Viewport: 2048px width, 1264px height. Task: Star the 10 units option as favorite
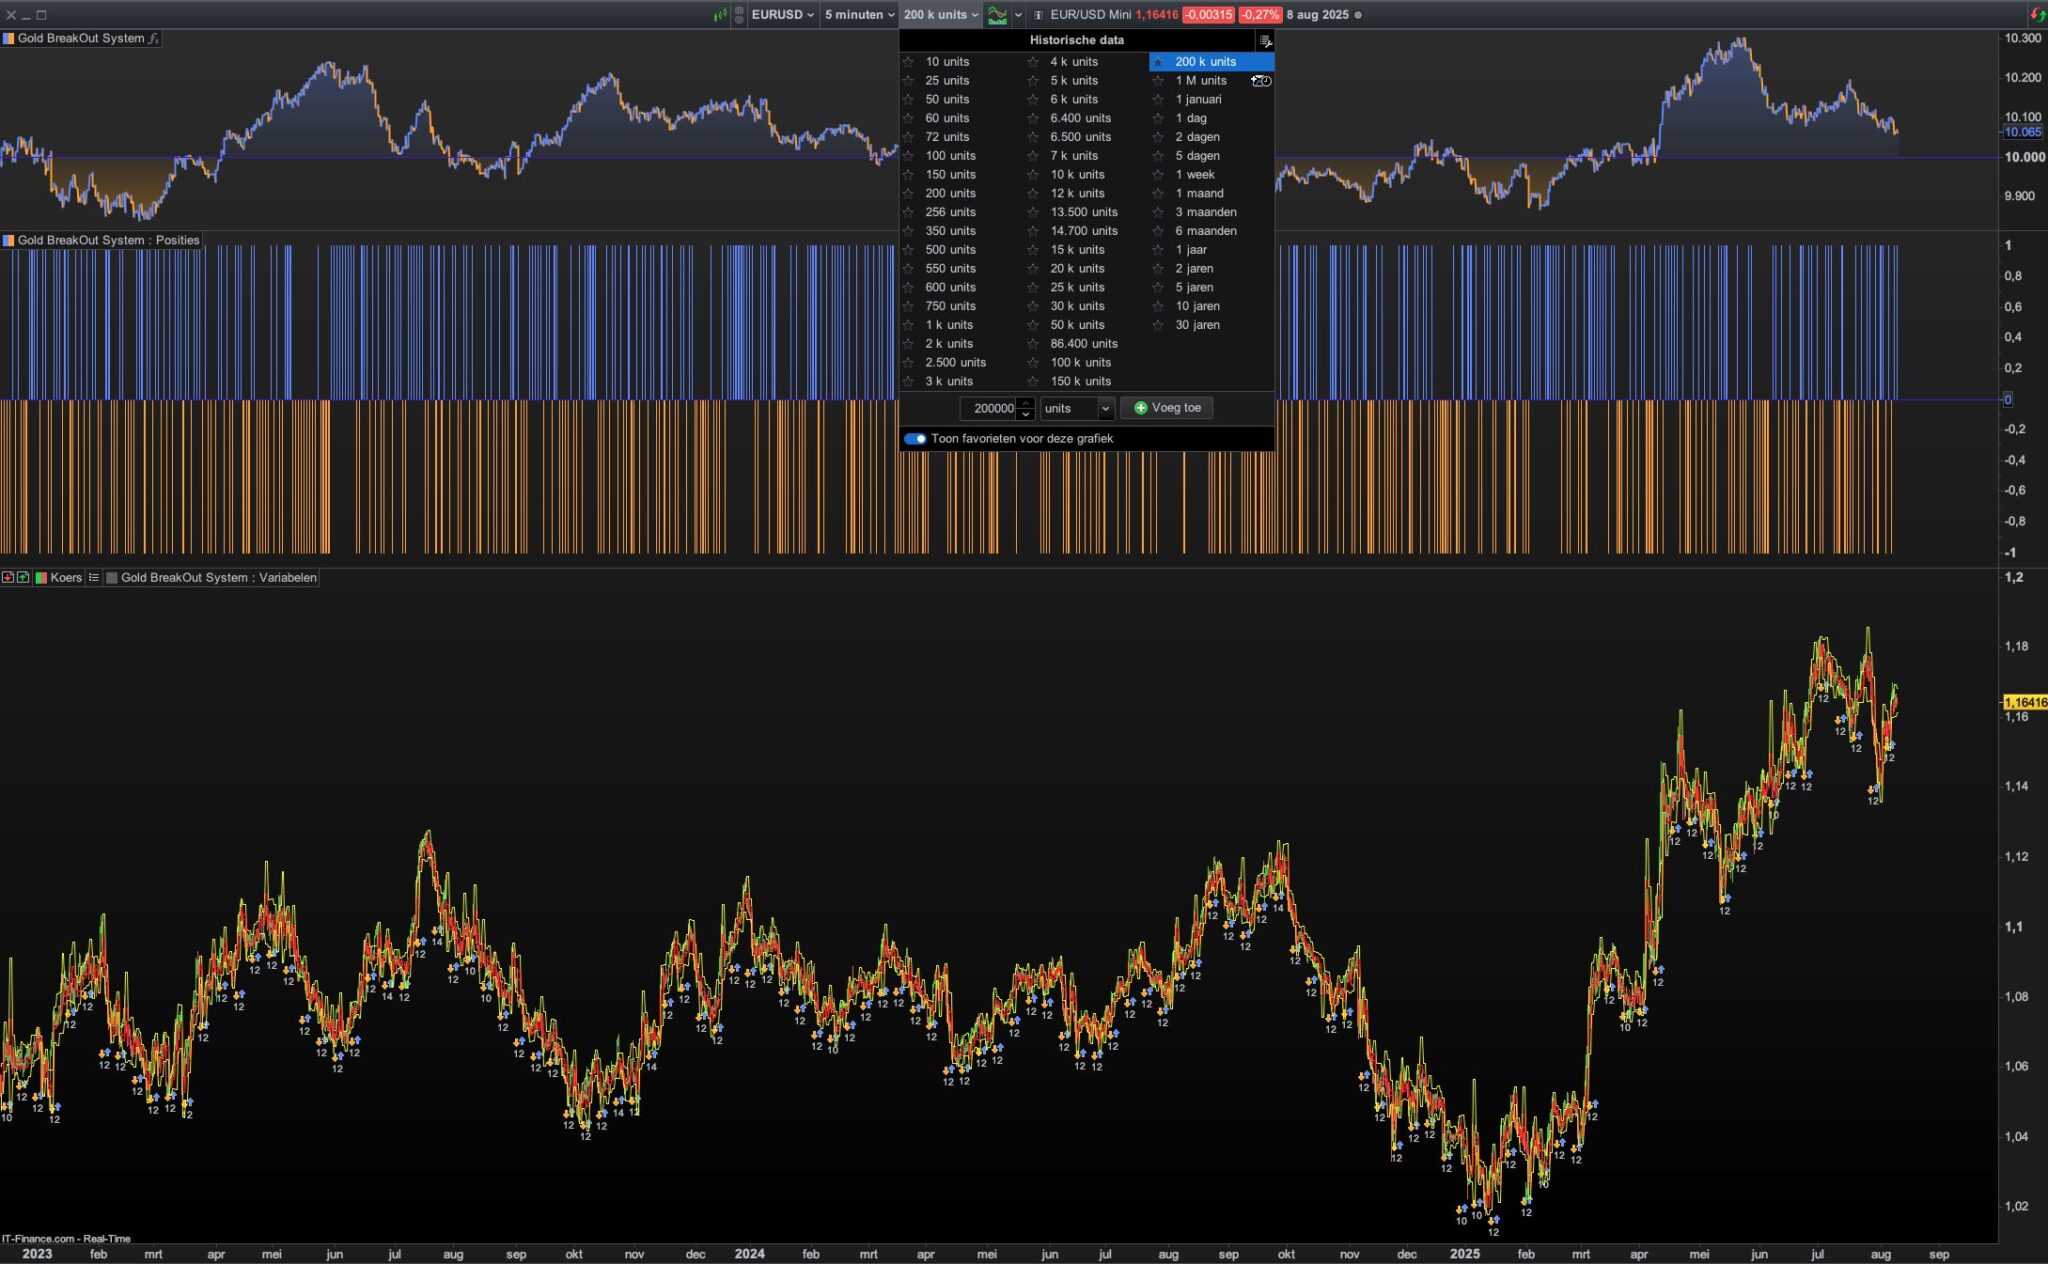[908, 62]
